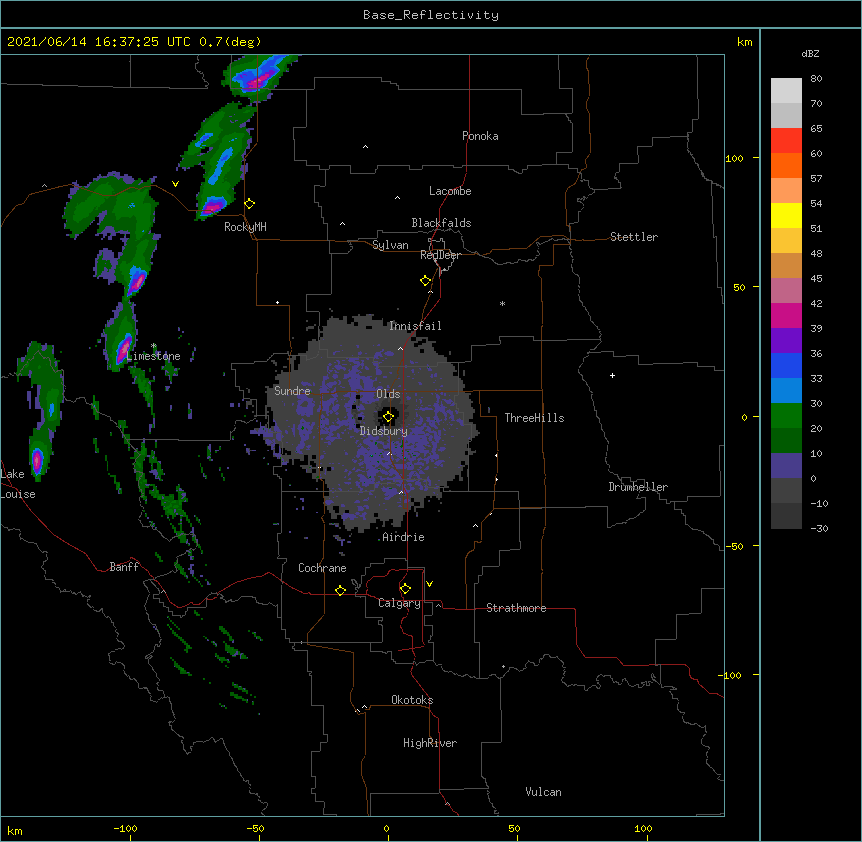The image size is (862, 842).
Task: Click the Sylvan town label
Action: click(x=390, y=245)
